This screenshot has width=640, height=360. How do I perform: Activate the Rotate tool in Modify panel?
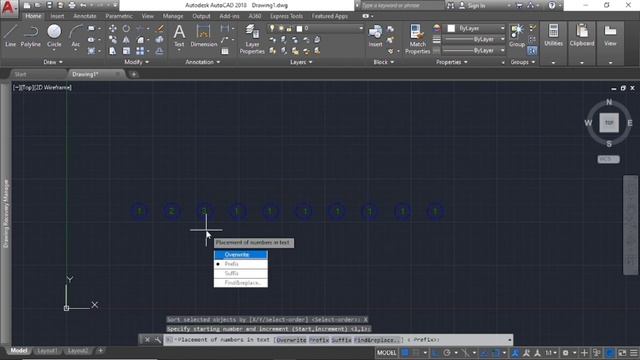pos(126,29)
